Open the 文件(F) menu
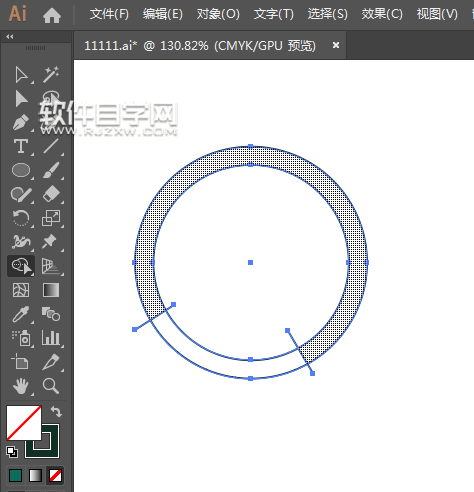 (x=109, y=14)
